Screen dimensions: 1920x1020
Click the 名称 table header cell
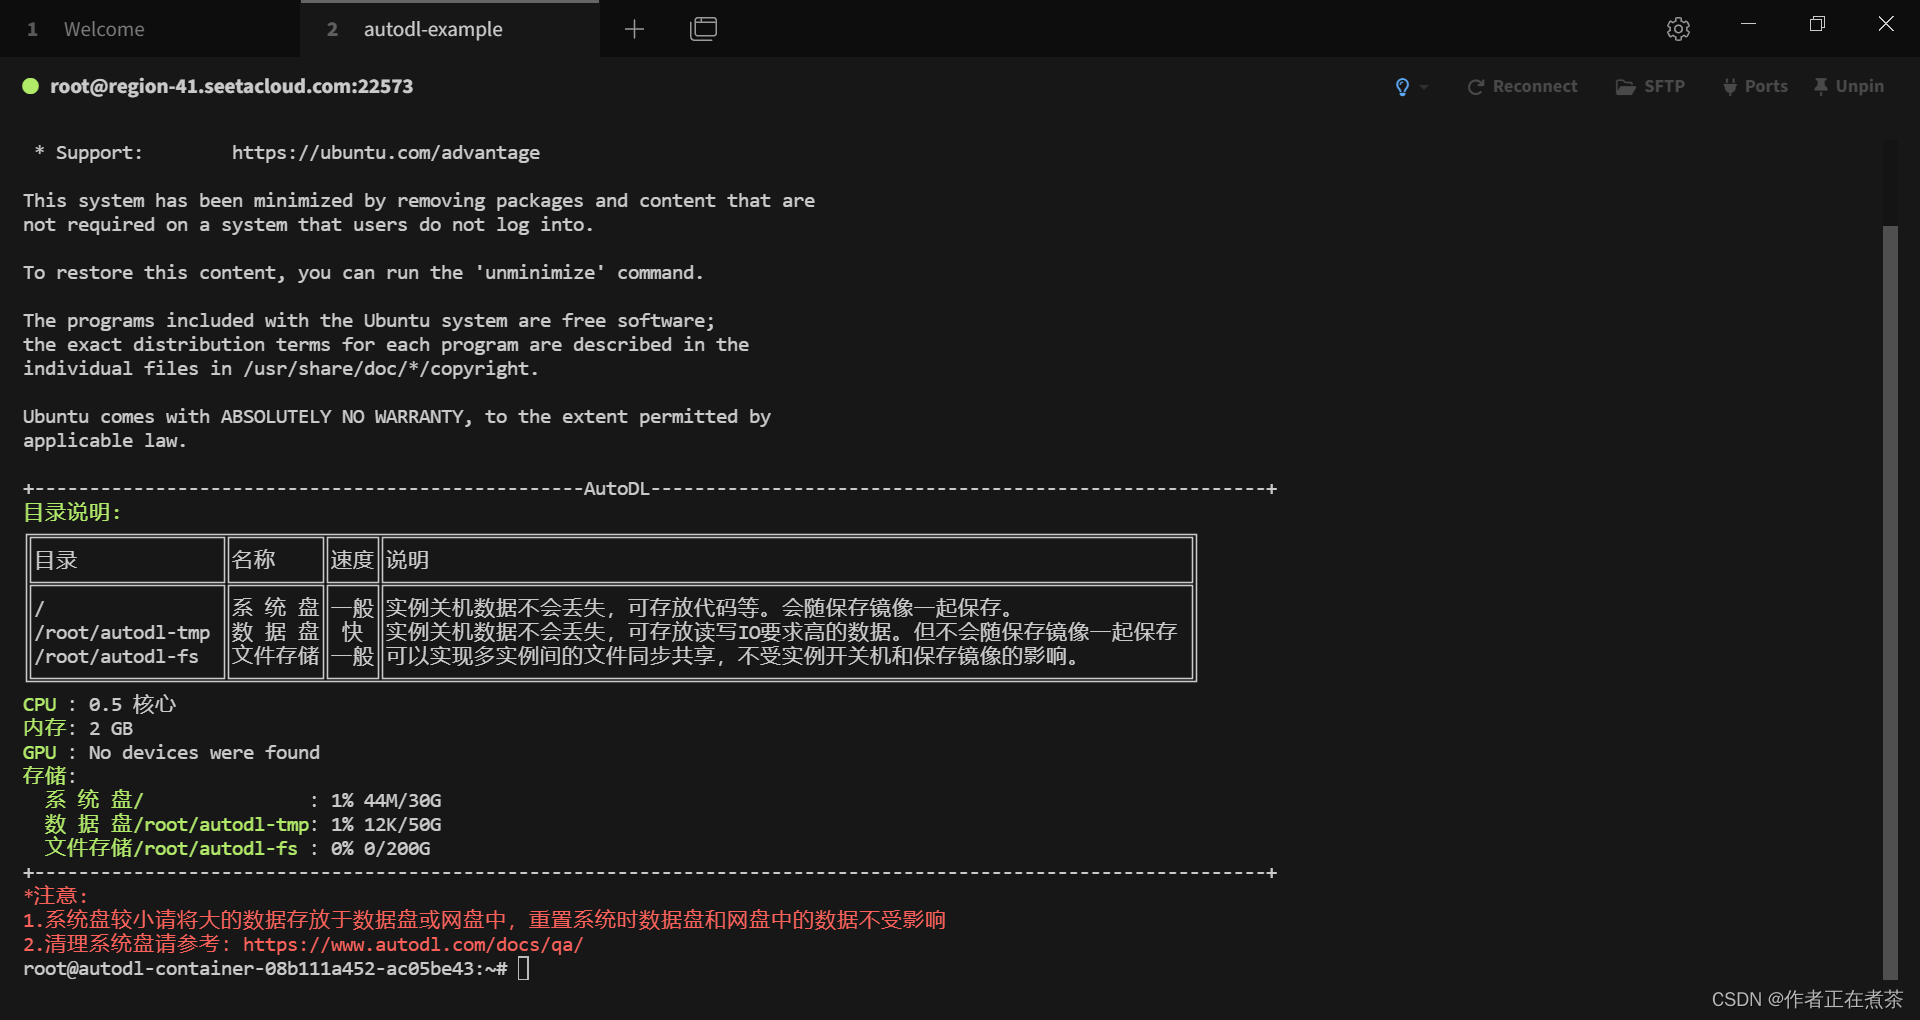275,560
